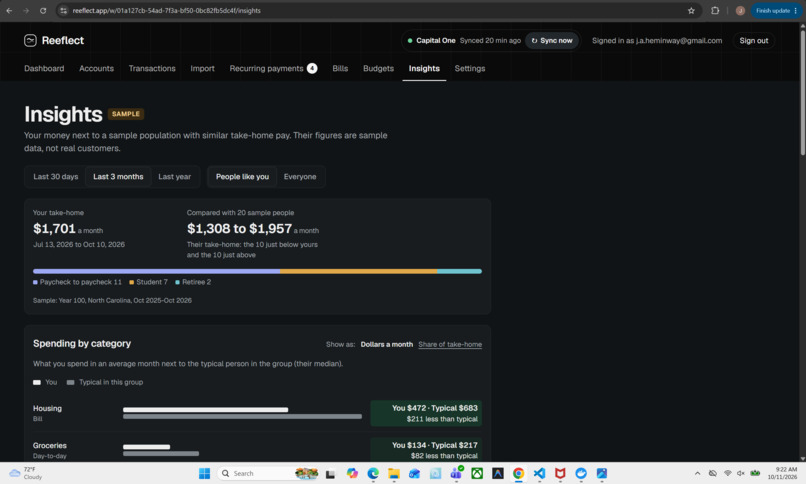Click the muted volume tray icon
The height and width of the screenshot is (484, 806).
741,473
